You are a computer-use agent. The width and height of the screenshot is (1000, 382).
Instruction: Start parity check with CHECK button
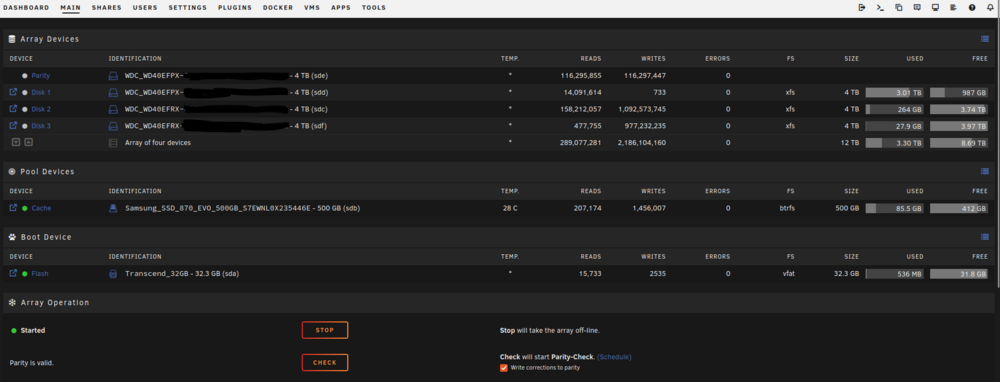tap(325, 363)
